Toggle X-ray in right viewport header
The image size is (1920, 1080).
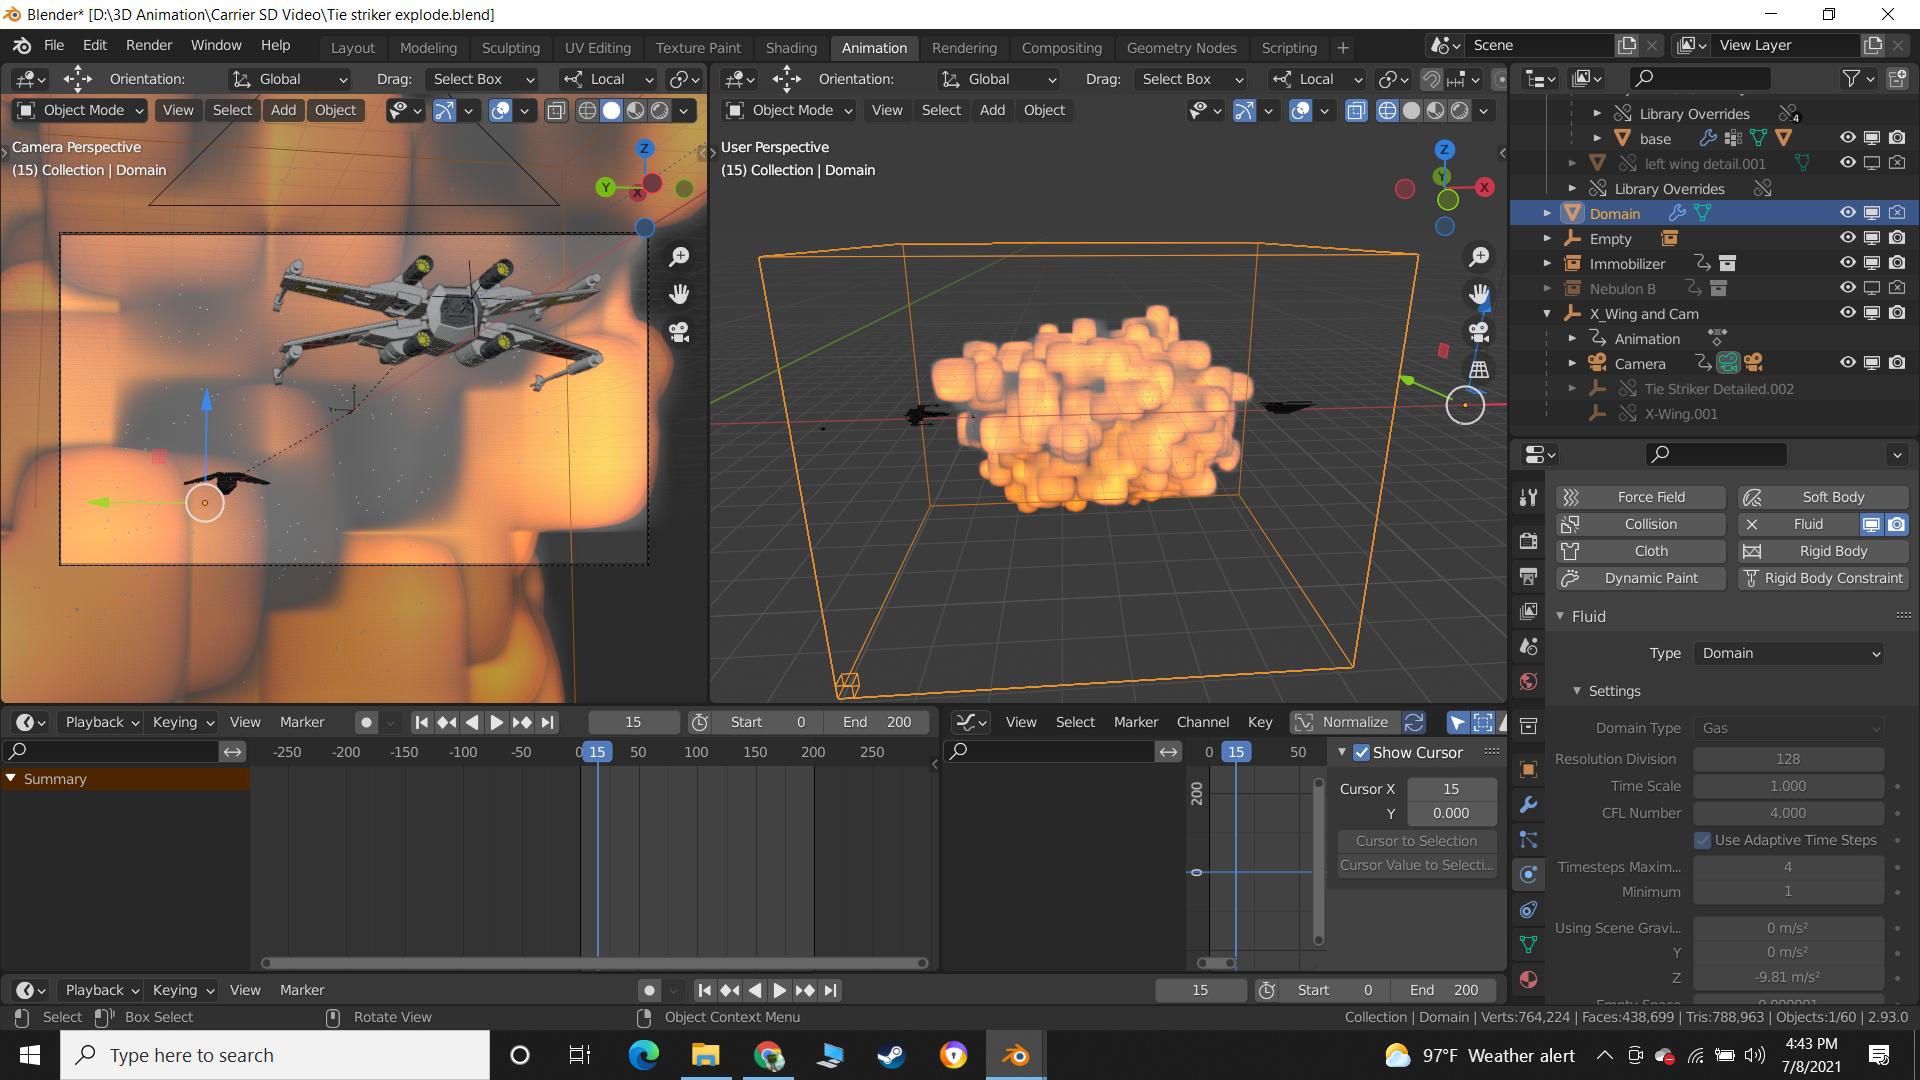[x=1356, y=110]
